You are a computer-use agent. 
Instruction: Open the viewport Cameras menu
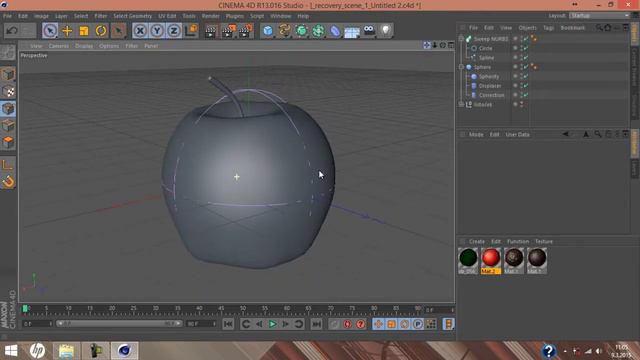[59, 46]
